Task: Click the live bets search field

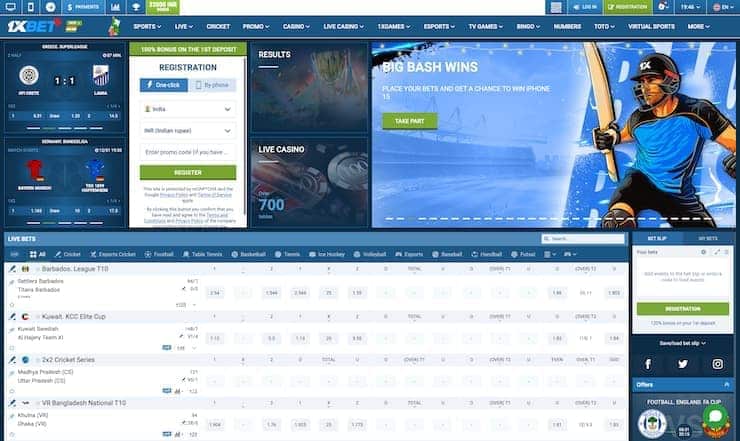Action: [583, 238]
